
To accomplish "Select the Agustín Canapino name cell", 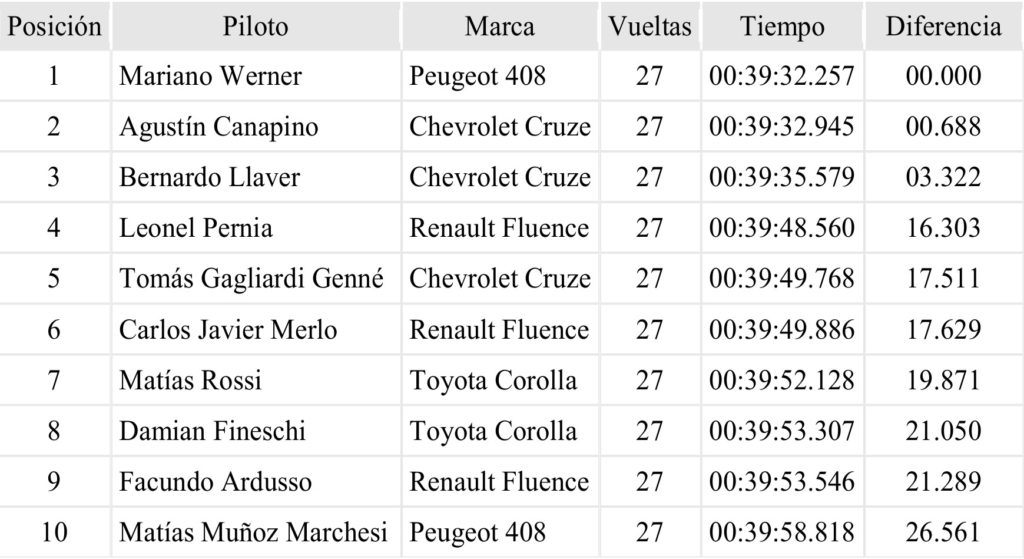I will tap(219, 127).
